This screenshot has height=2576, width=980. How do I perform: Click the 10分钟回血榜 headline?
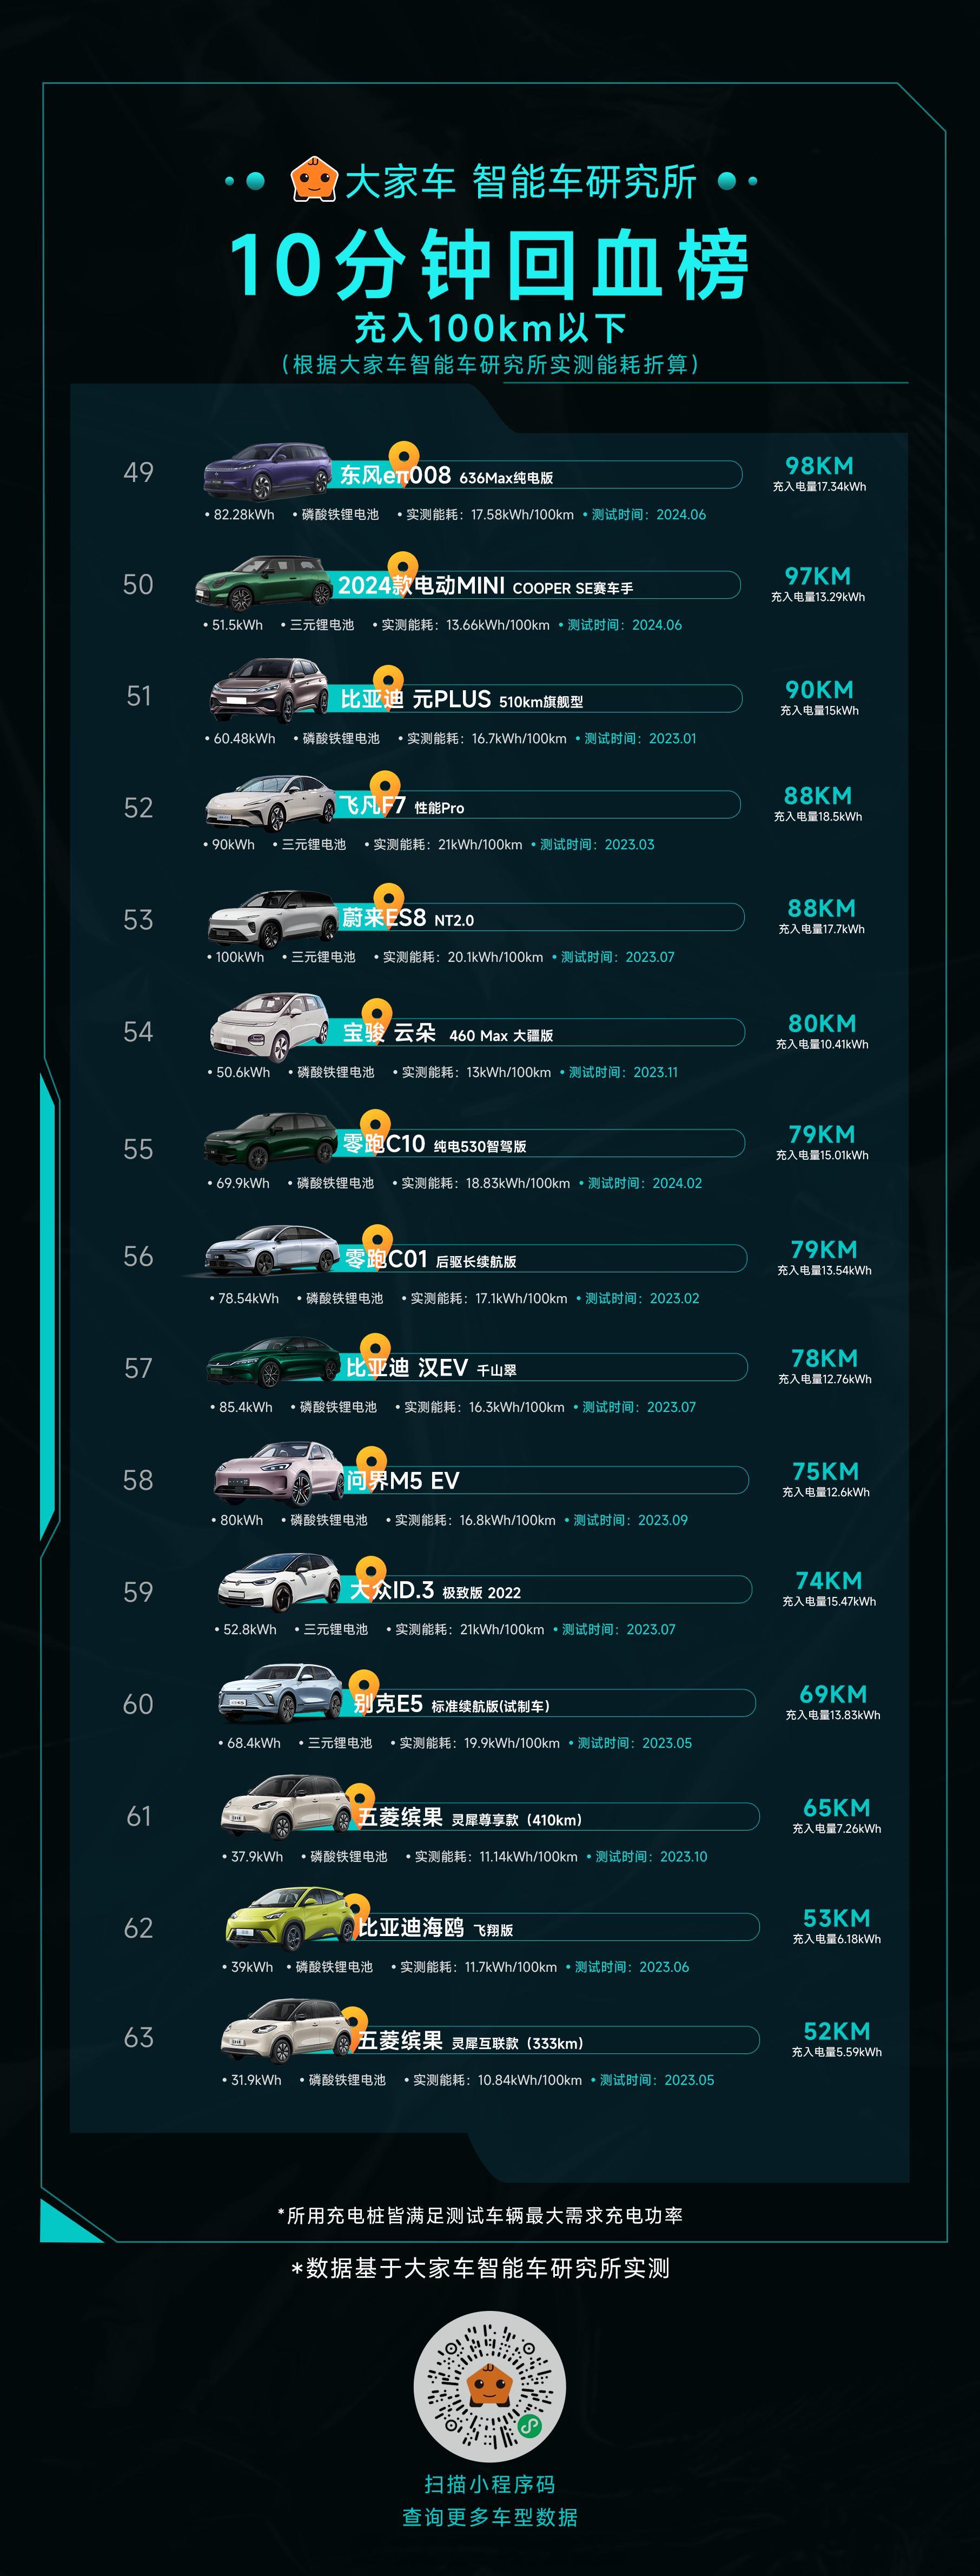click(490, 264)
